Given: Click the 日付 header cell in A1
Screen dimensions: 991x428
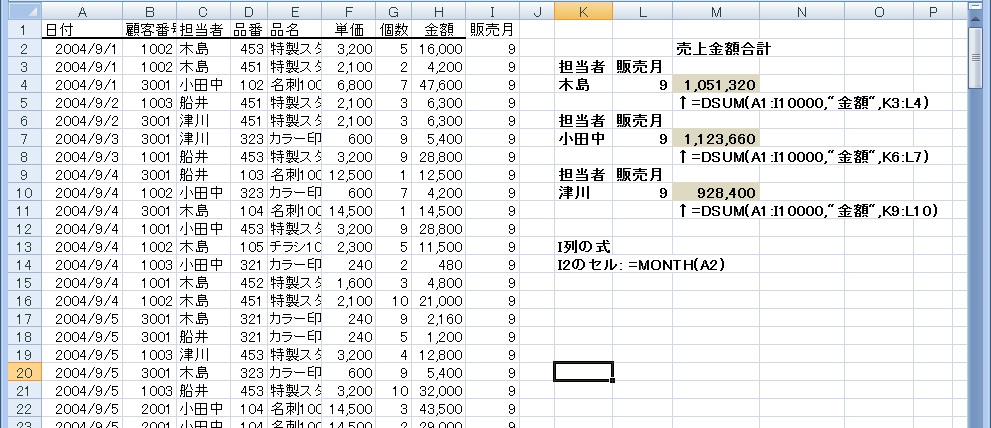Looking at the screenshot, I should pos(82,29).
